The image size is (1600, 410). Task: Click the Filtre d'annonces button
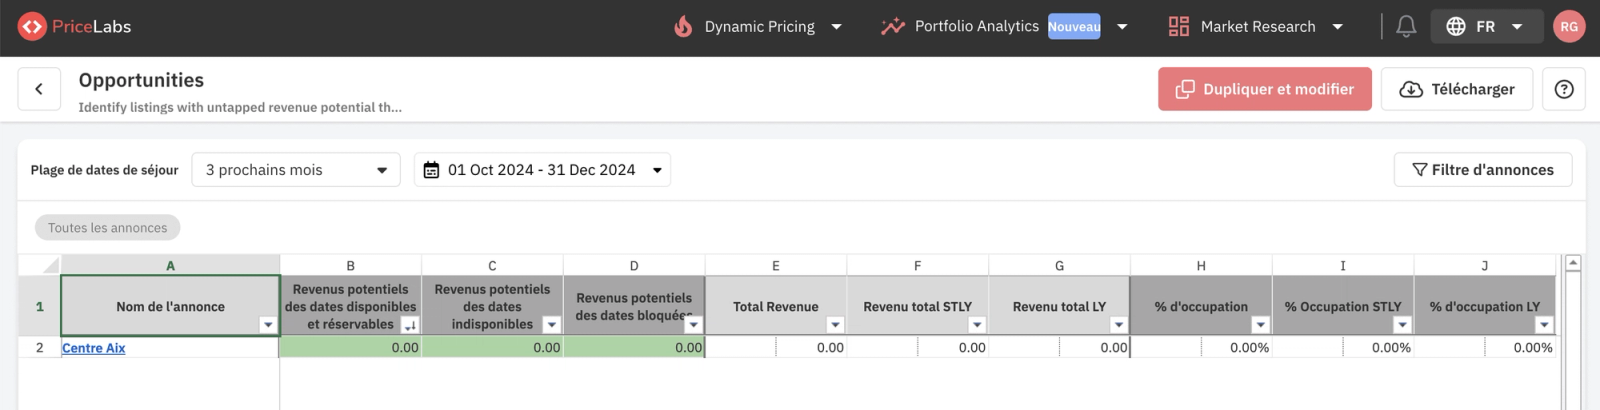coord(1483,170)
